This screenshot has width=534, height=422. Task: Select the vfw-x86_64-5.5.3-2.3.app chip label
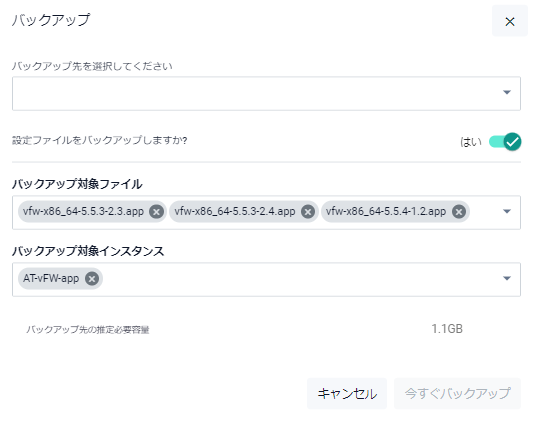pos(83,212)
